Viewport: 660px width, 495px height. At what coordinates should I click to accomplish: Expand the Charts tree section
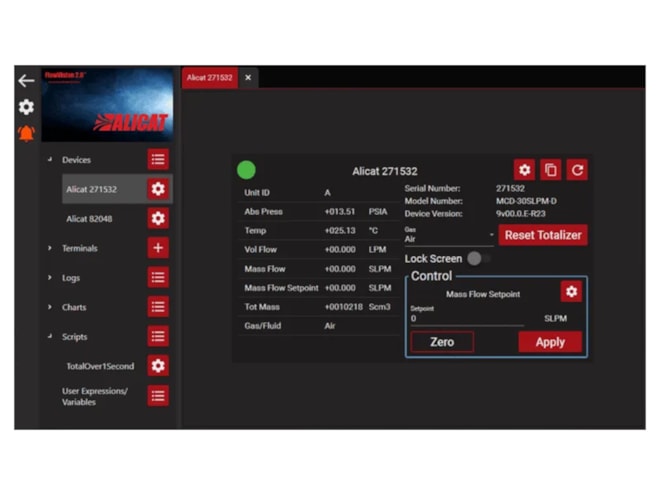49,307
